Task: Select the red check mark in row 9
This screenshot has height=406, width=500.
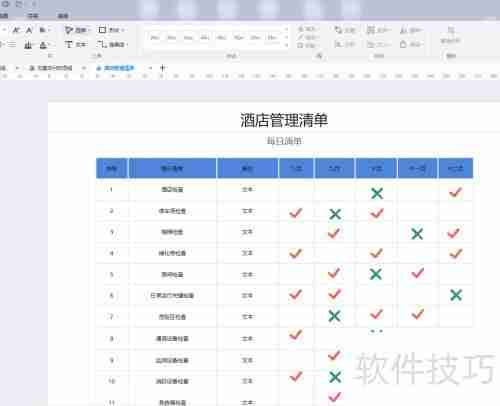Action: click(334, 355)
